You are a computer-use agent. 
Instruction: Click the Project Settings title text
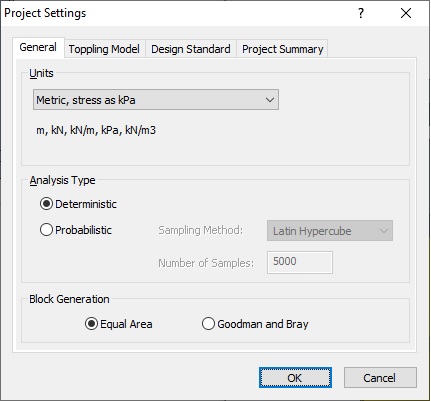[x=45, y=13]
